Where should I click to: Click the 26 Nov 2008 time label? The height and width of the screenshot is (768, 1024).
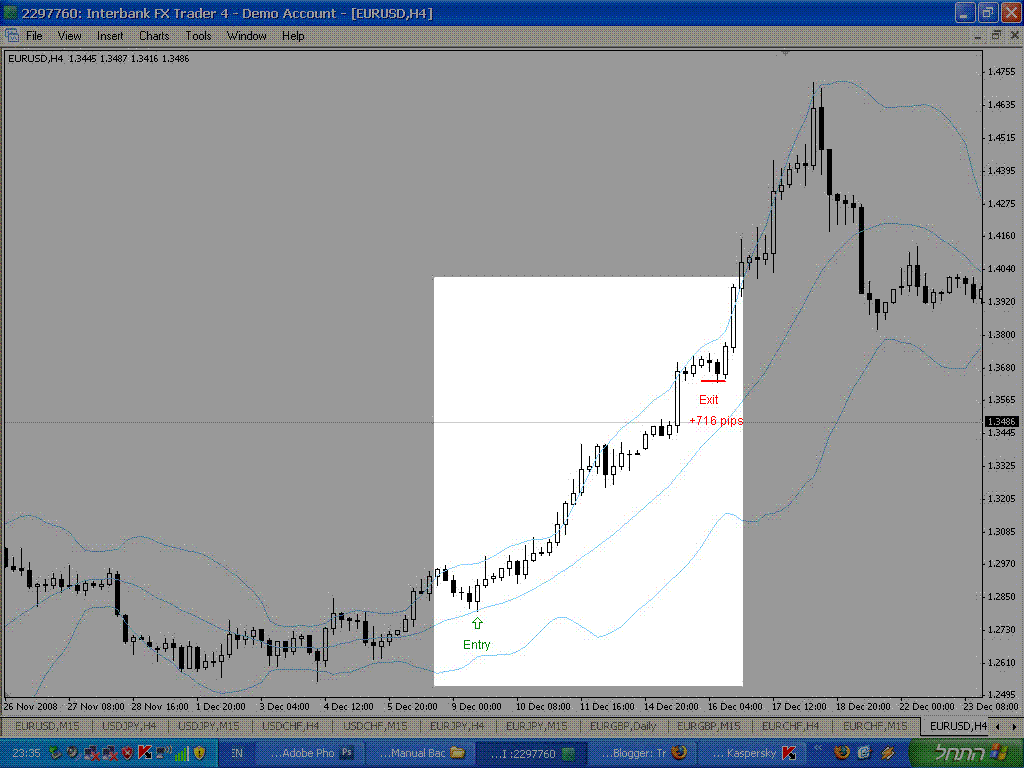(x=31, y=707)
